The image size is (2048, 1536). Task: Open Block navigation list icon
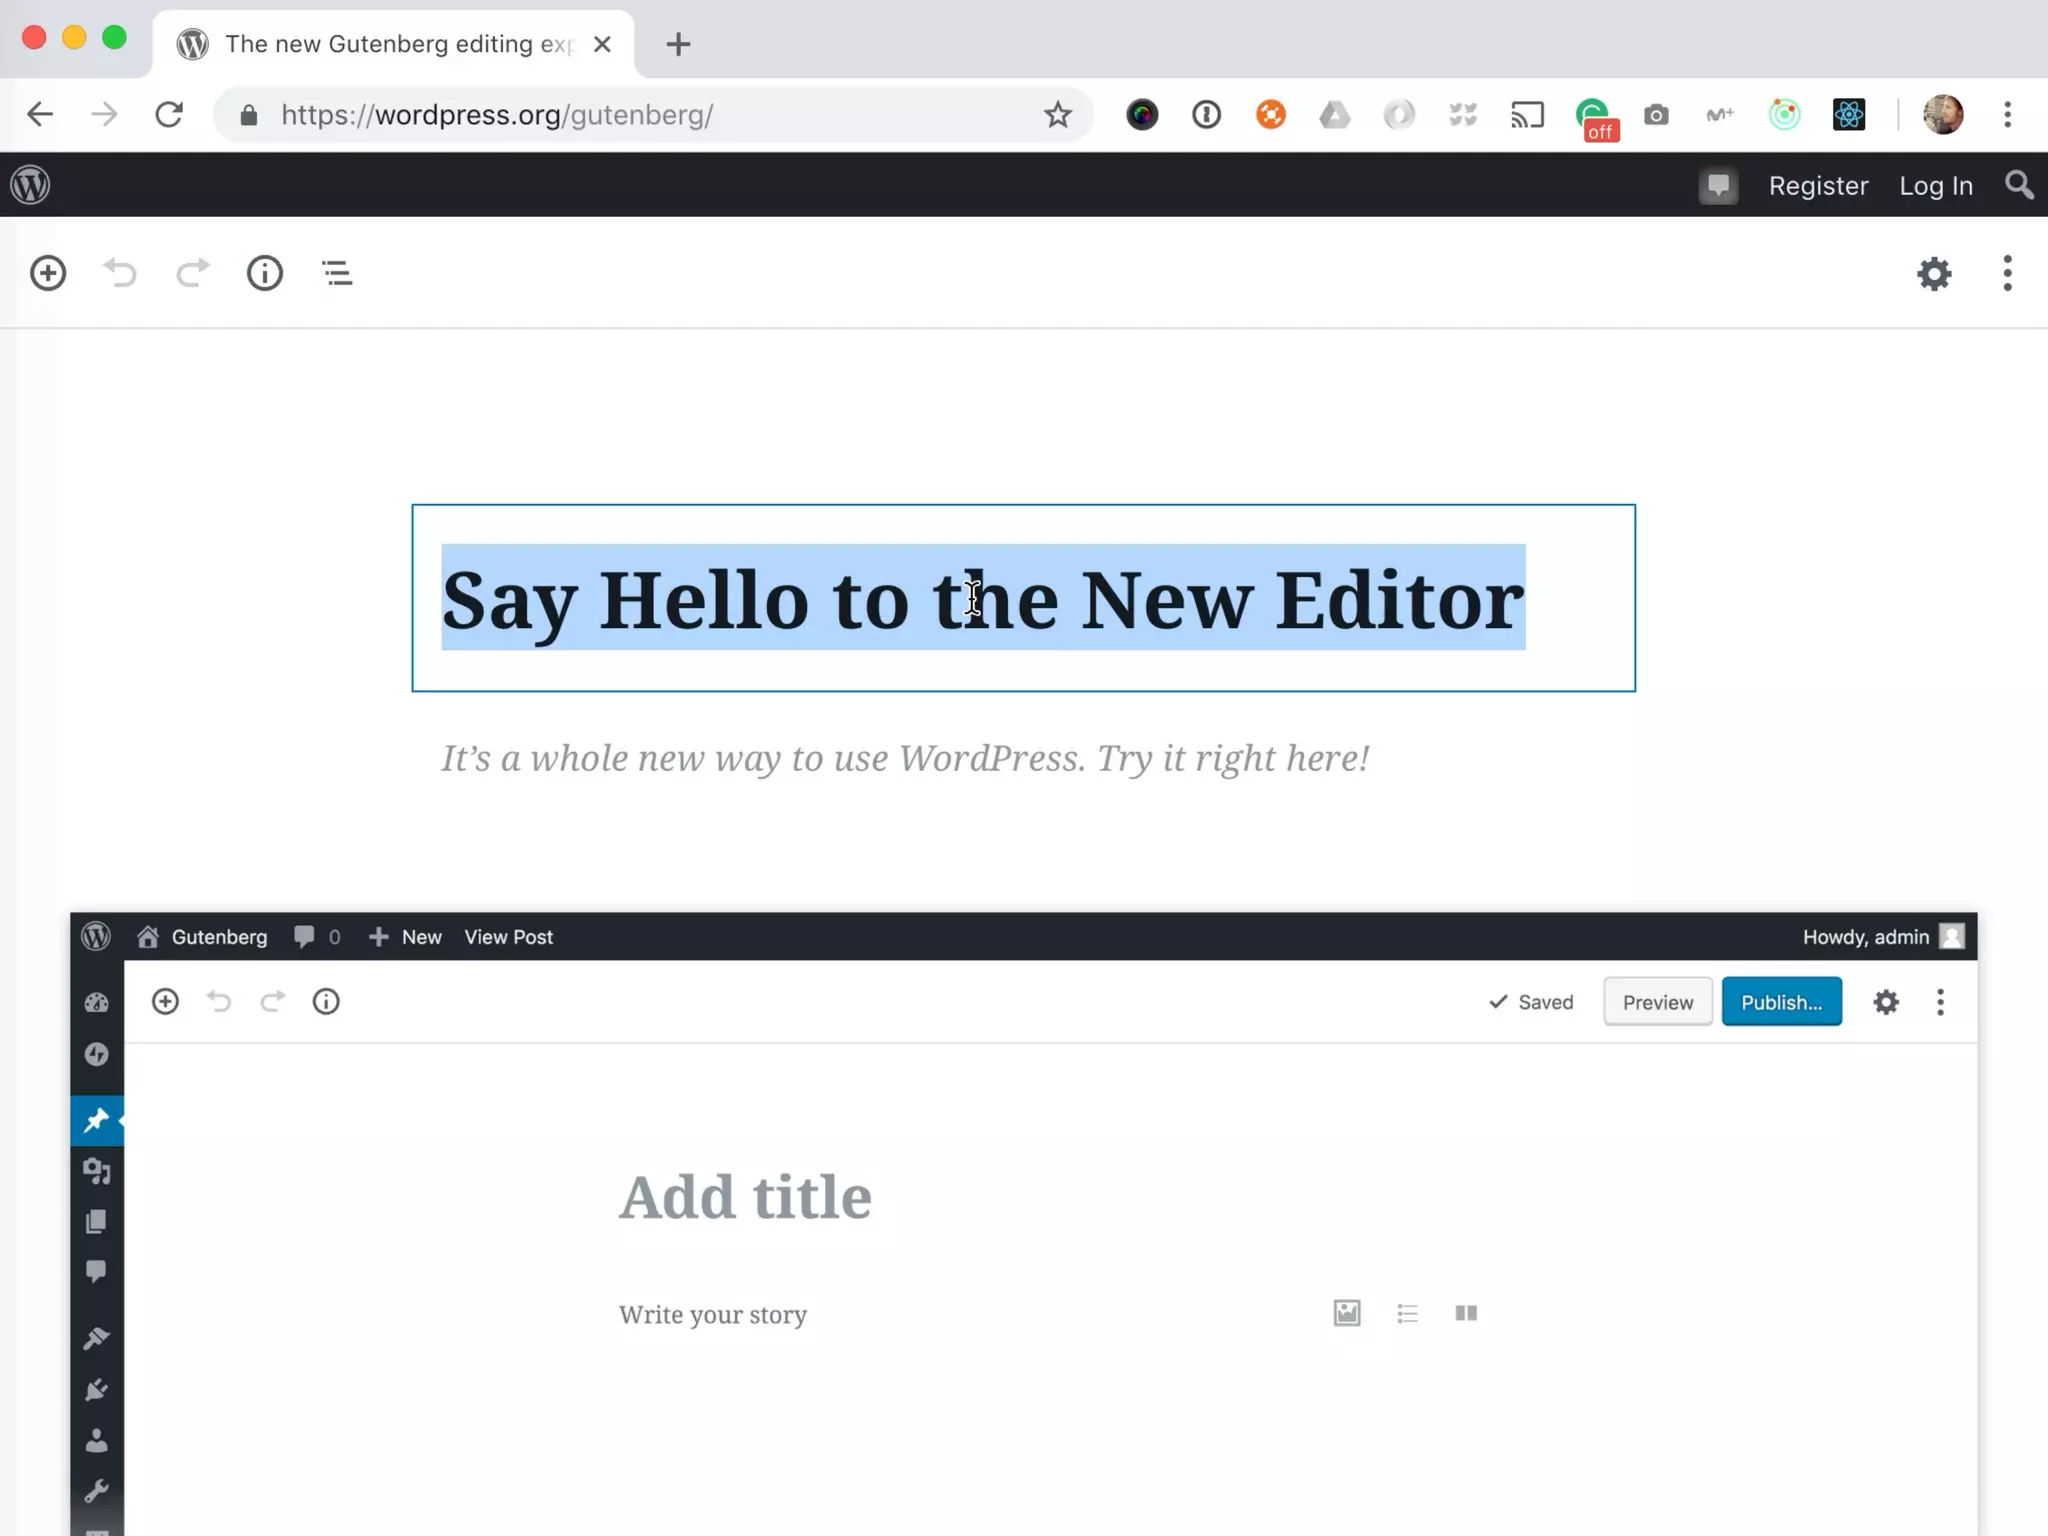tap(337, 273)
